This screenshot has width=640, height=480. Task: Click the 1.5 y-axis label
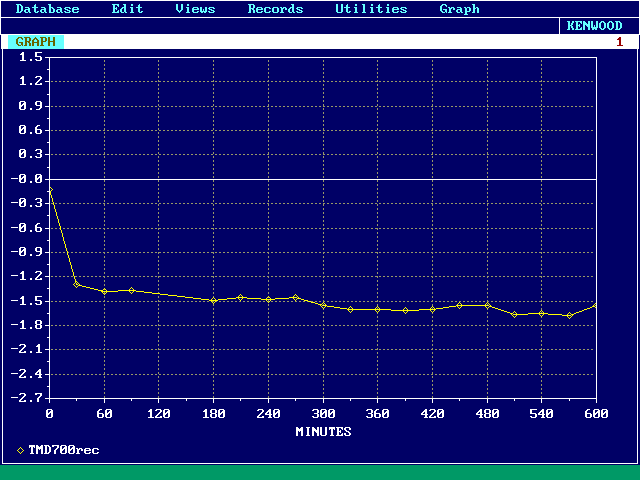(x=31, y=57)
